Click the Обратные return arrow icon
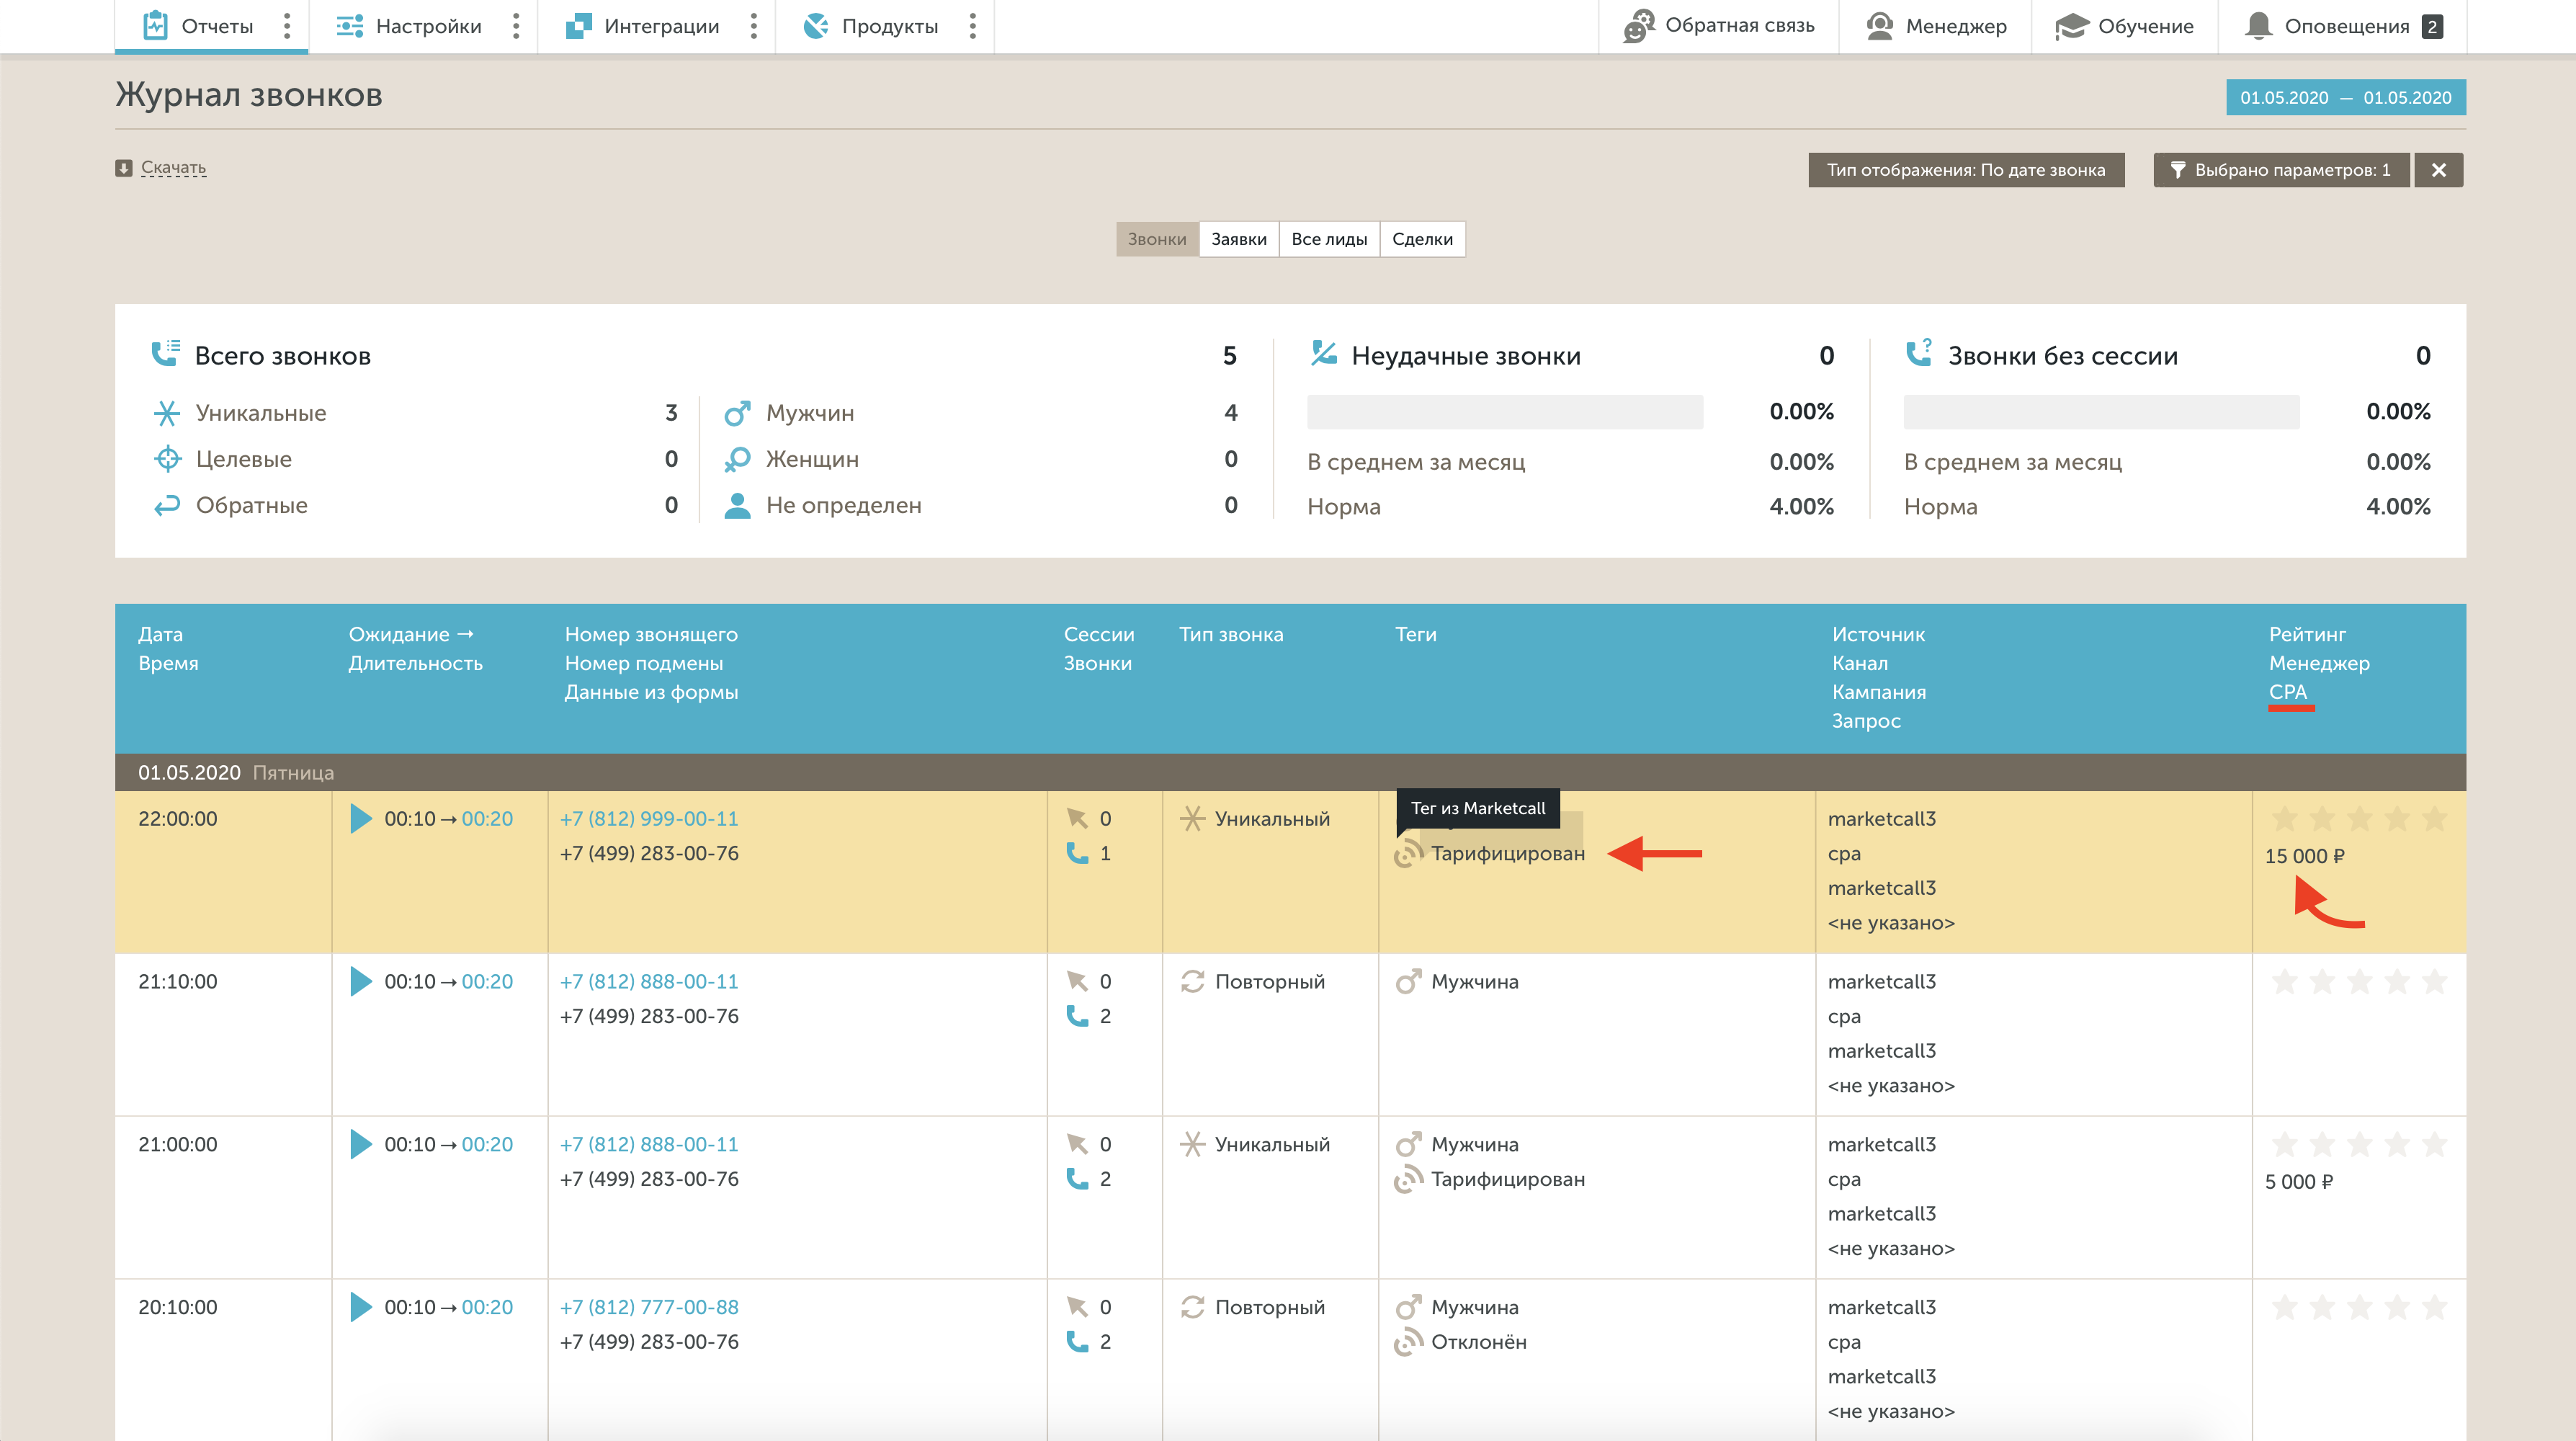Viewport: 2576px width, 1441px height. click(x=167, y=505)
